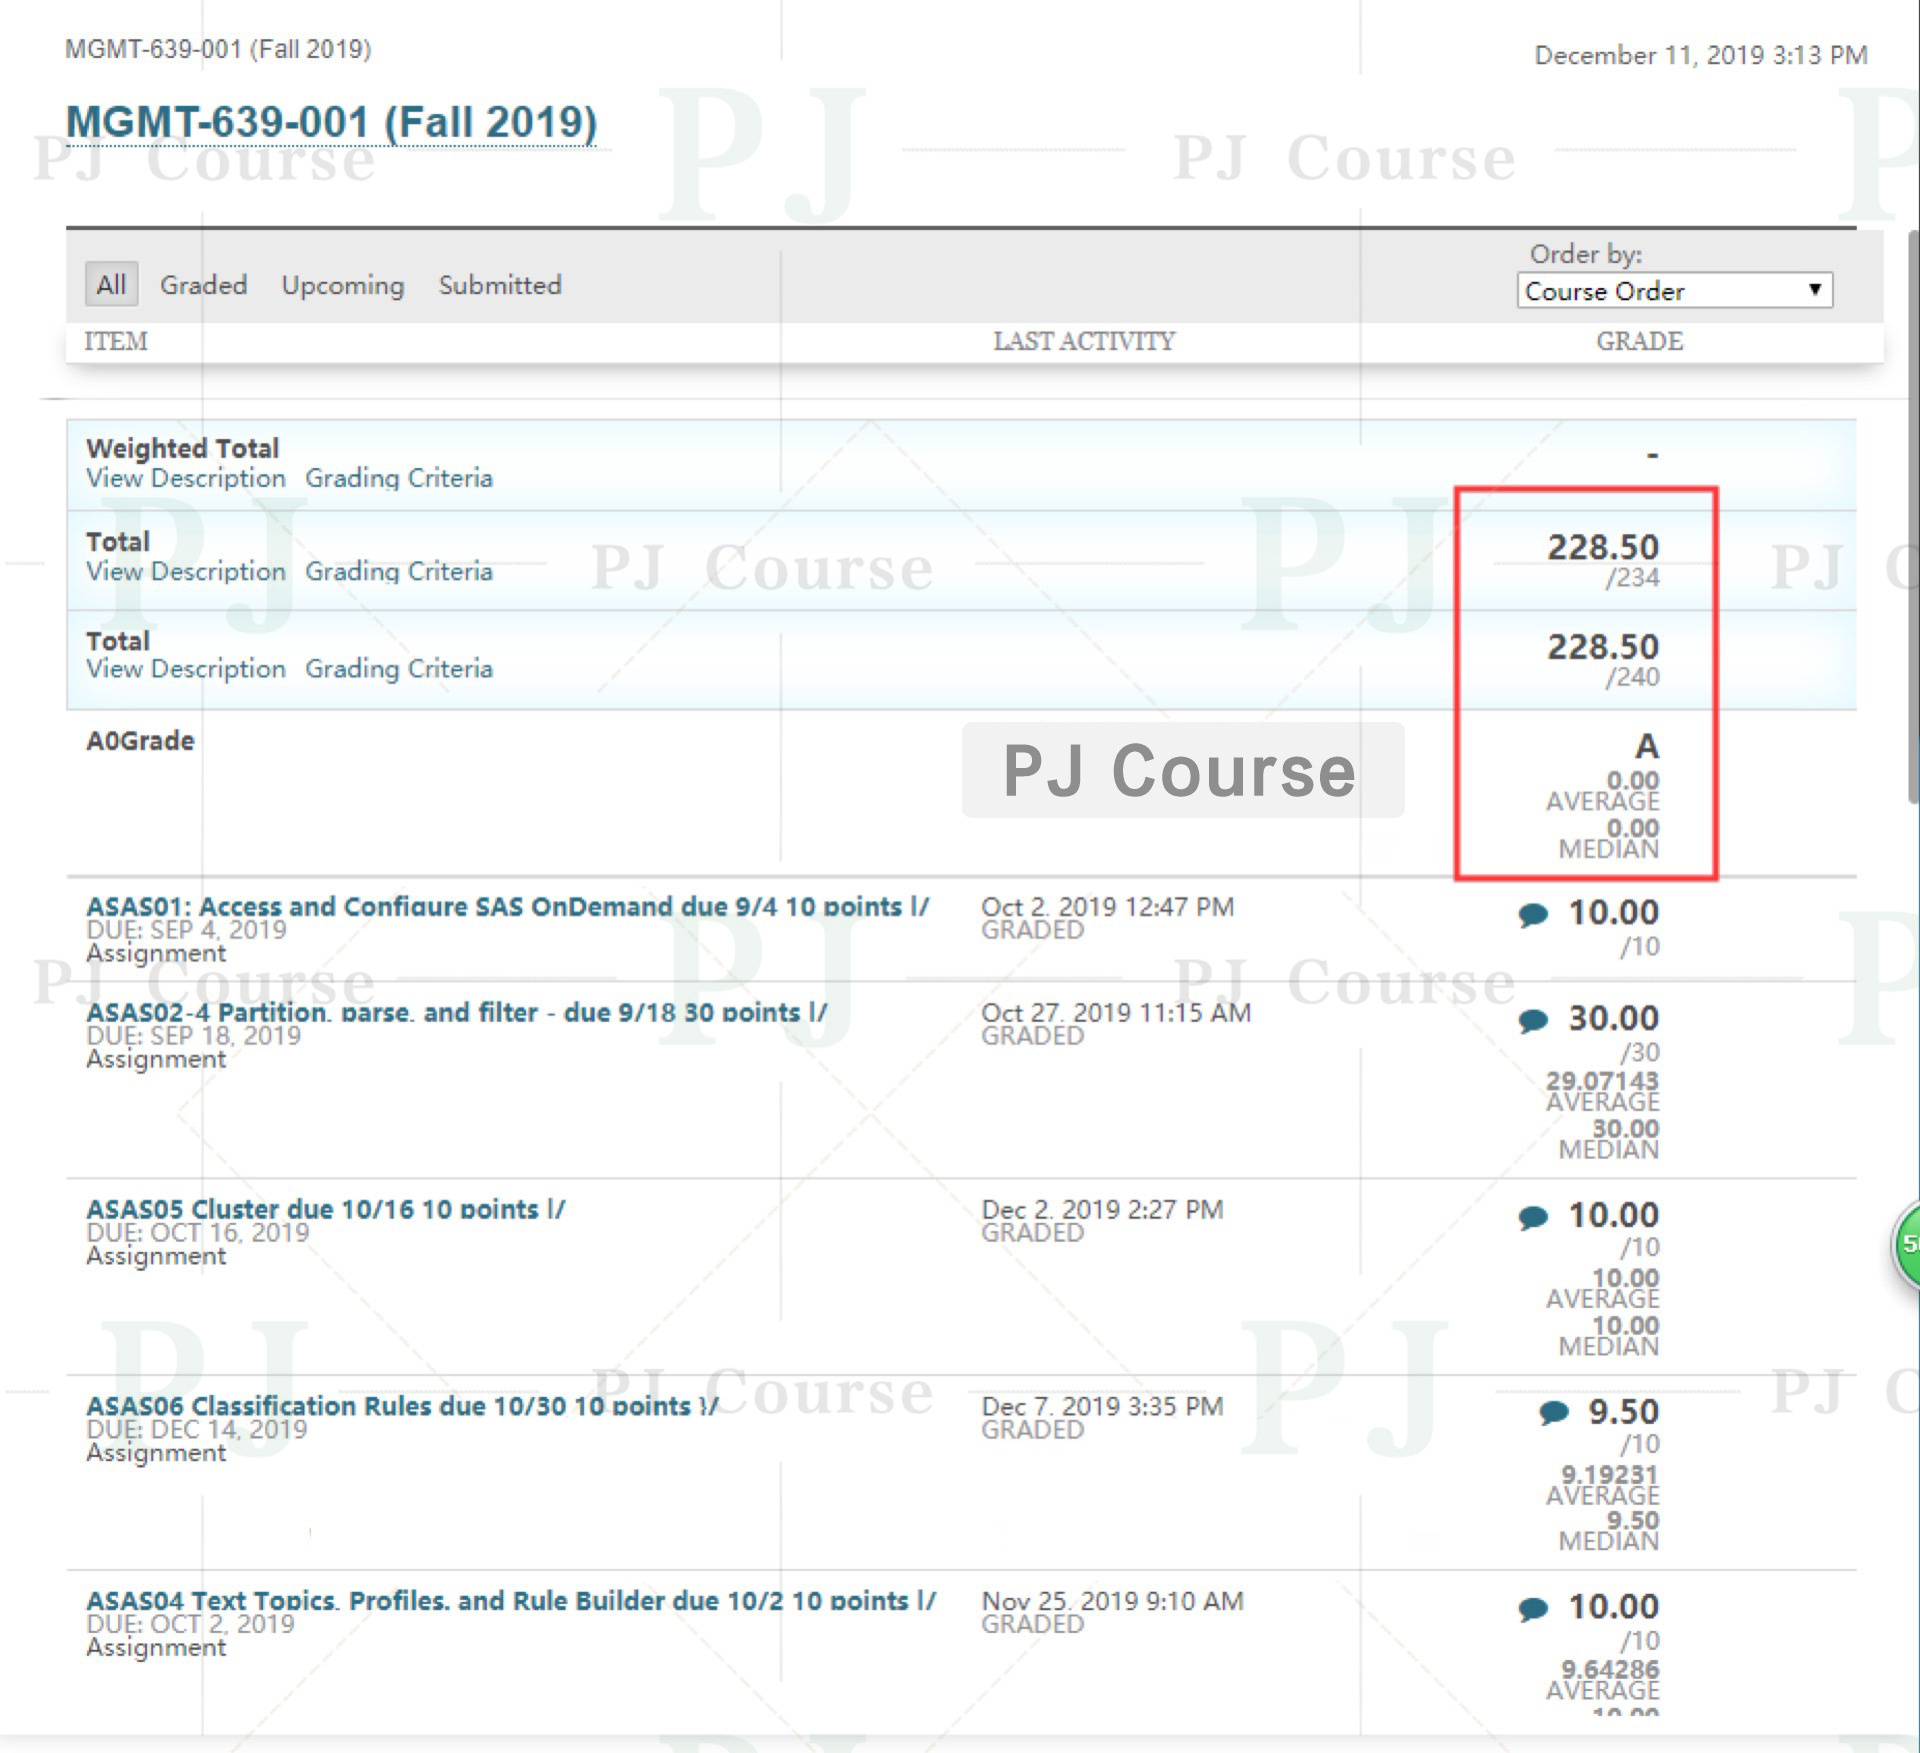View comment bubble for ASAS01 grade 10.00
The height and width of the screenshot is (1753, 1920).
1533,914
